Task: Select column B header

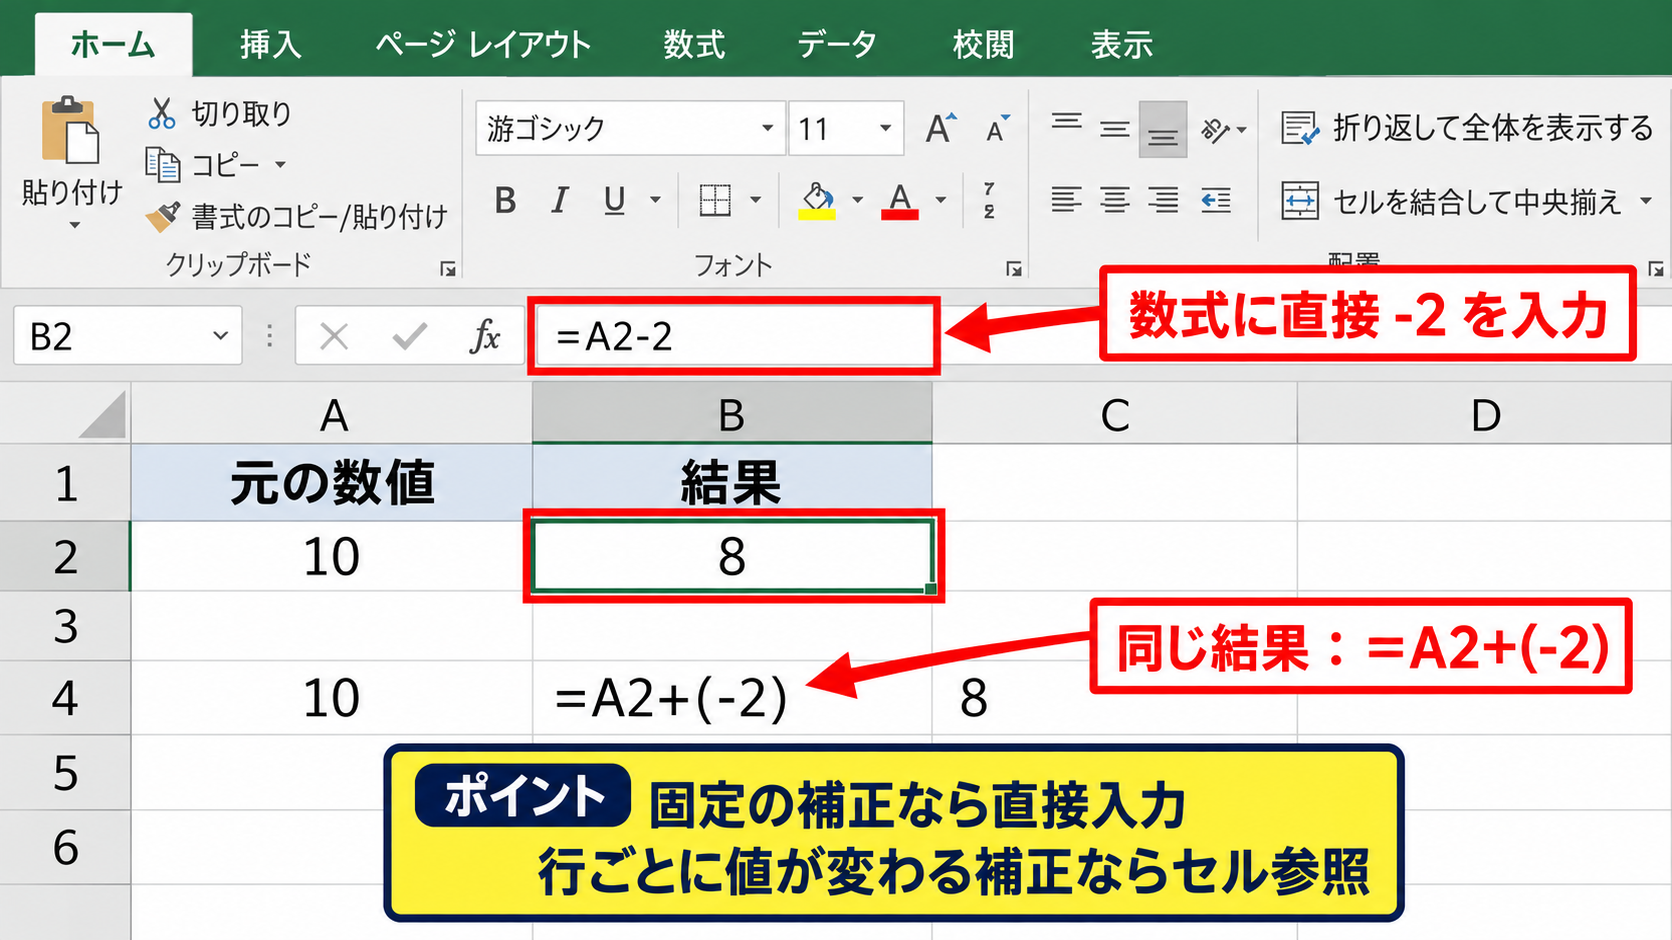Action: point(732,414)
